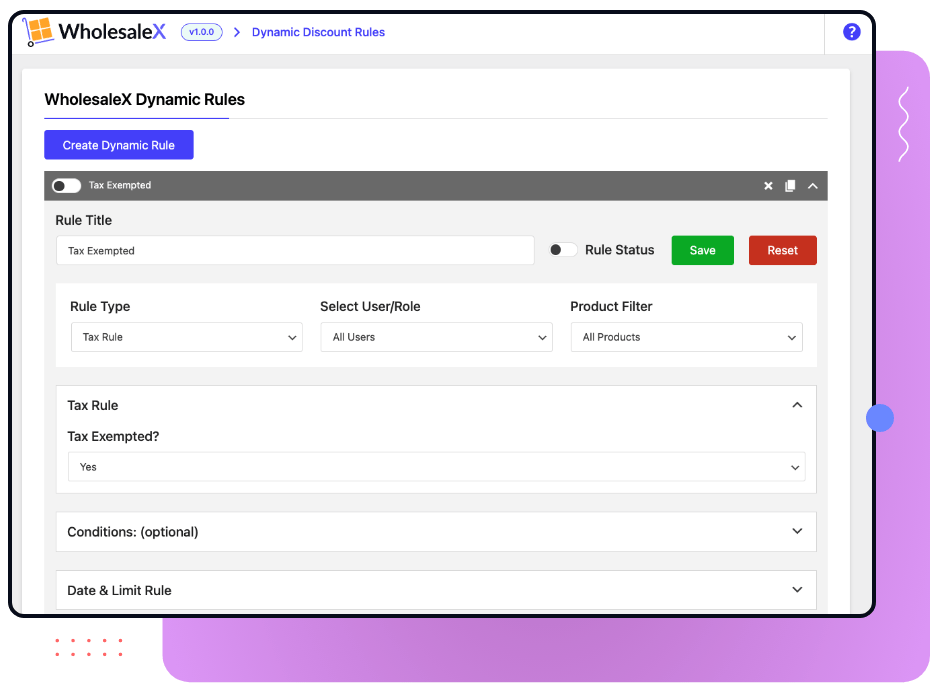Follow the Dynamic Discount Rules breadcrumb link

[x=319, y=32]
